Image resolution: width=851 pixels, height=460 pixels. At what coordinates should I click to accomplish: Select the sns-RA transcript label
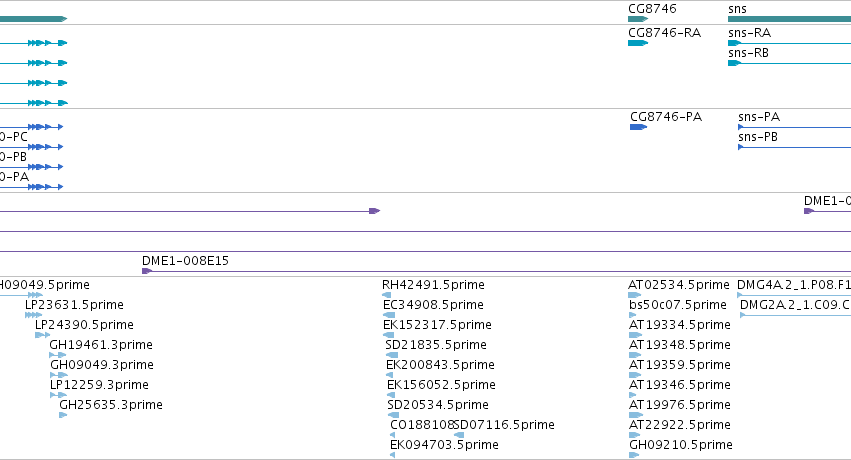(749, 33)
